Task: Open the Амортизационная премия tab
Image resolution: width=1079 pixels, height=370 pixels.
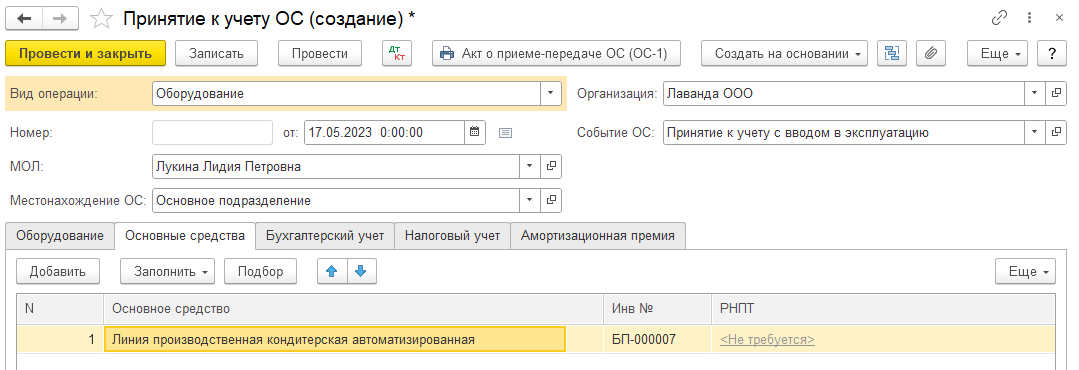Action: point(598,235)
